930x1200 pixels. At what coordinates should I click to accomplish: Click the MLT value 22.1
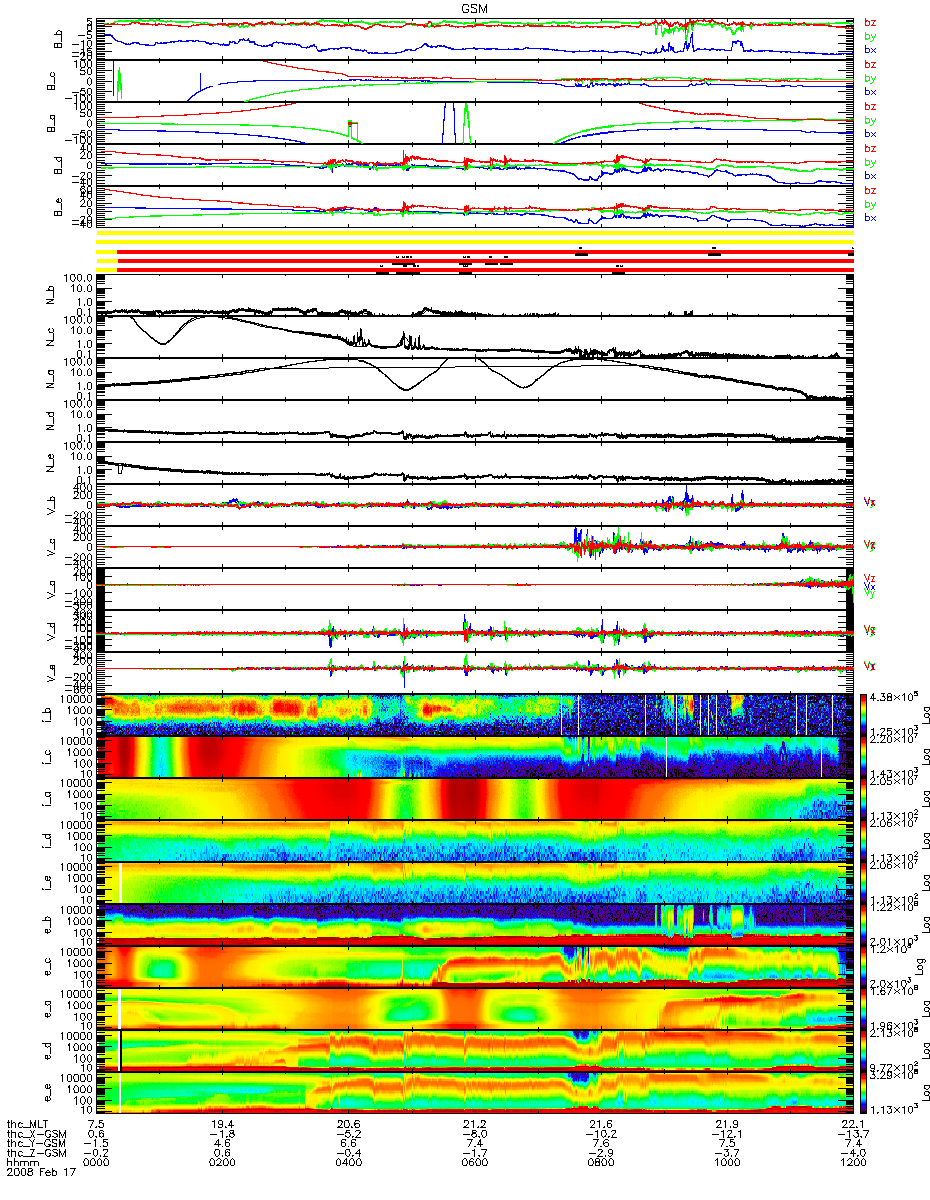853,1124
